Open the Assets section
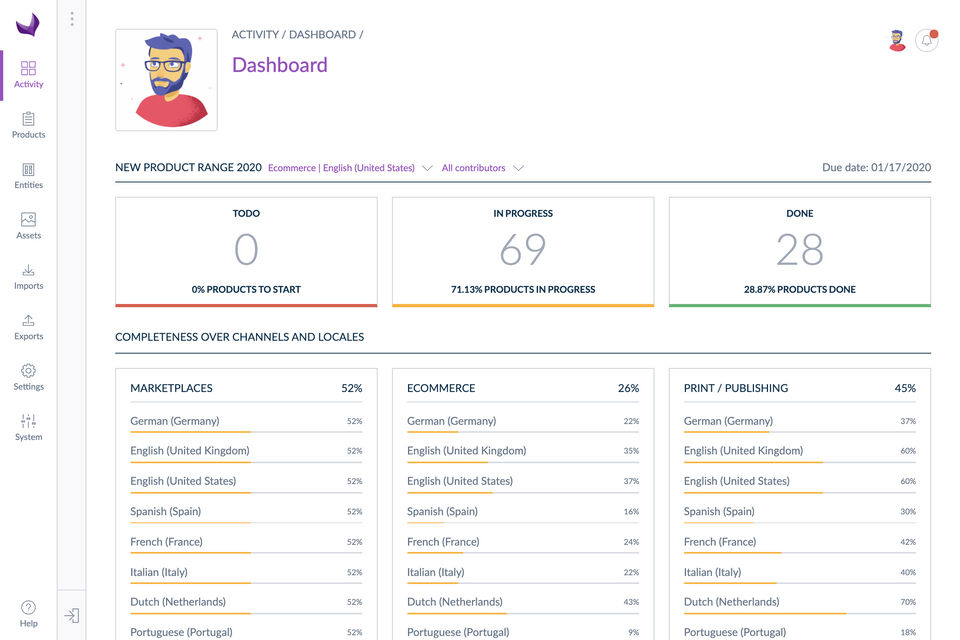 tap(28, 226)
